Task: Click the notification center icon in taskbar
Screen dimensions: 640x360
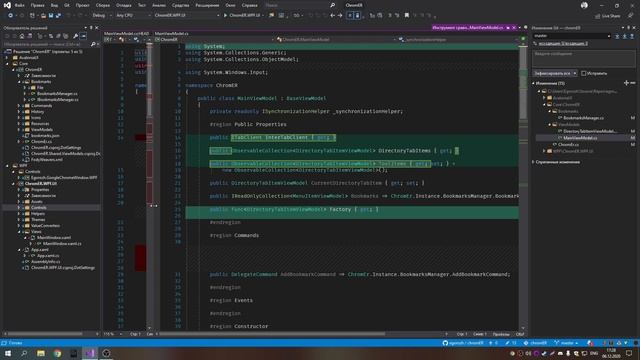Action: (629, 353)
